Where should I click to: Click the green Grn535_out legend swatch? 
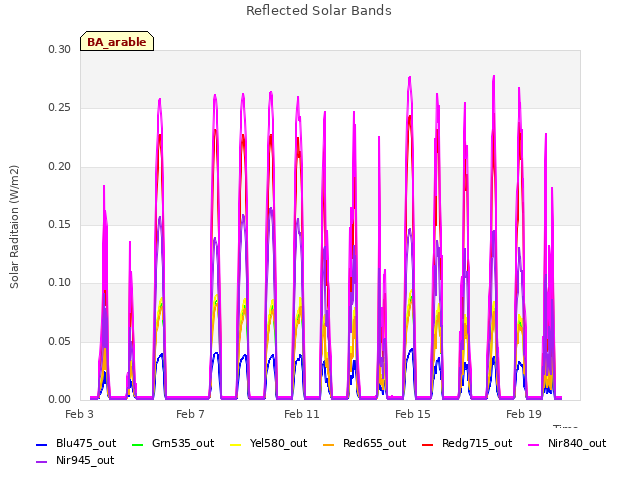(x=138, y=444)
